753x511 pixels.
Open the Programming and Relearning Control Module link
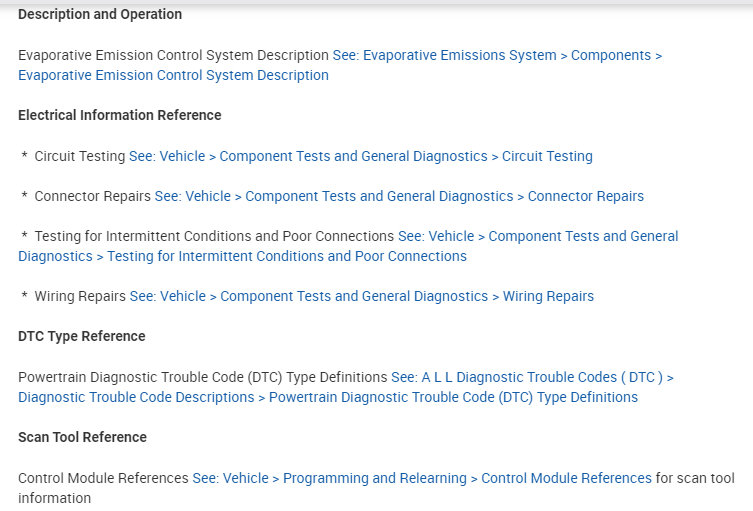tap(421, 479)
